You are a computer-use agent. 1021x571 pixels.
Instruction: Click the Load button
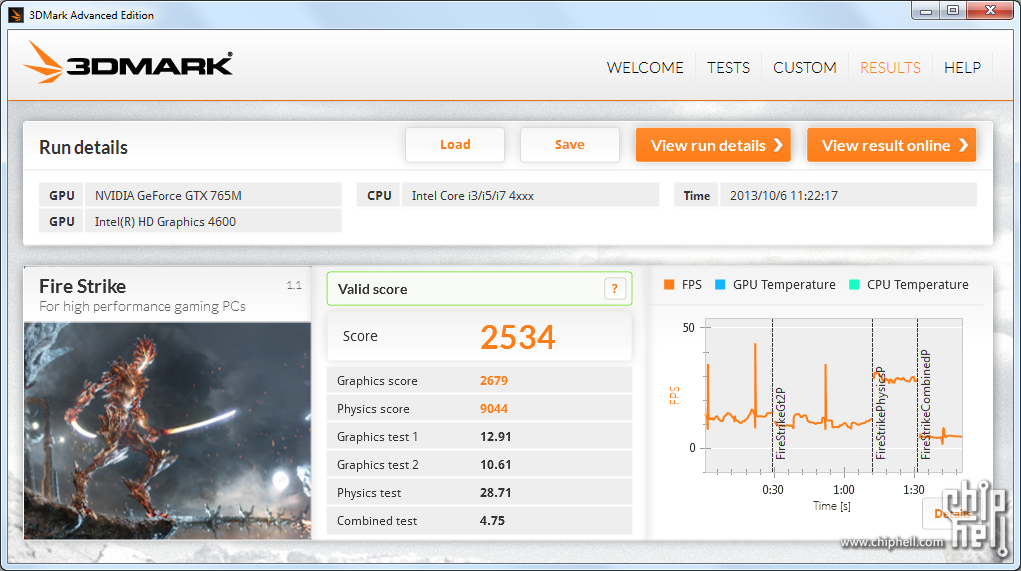(x=455, y=145)
